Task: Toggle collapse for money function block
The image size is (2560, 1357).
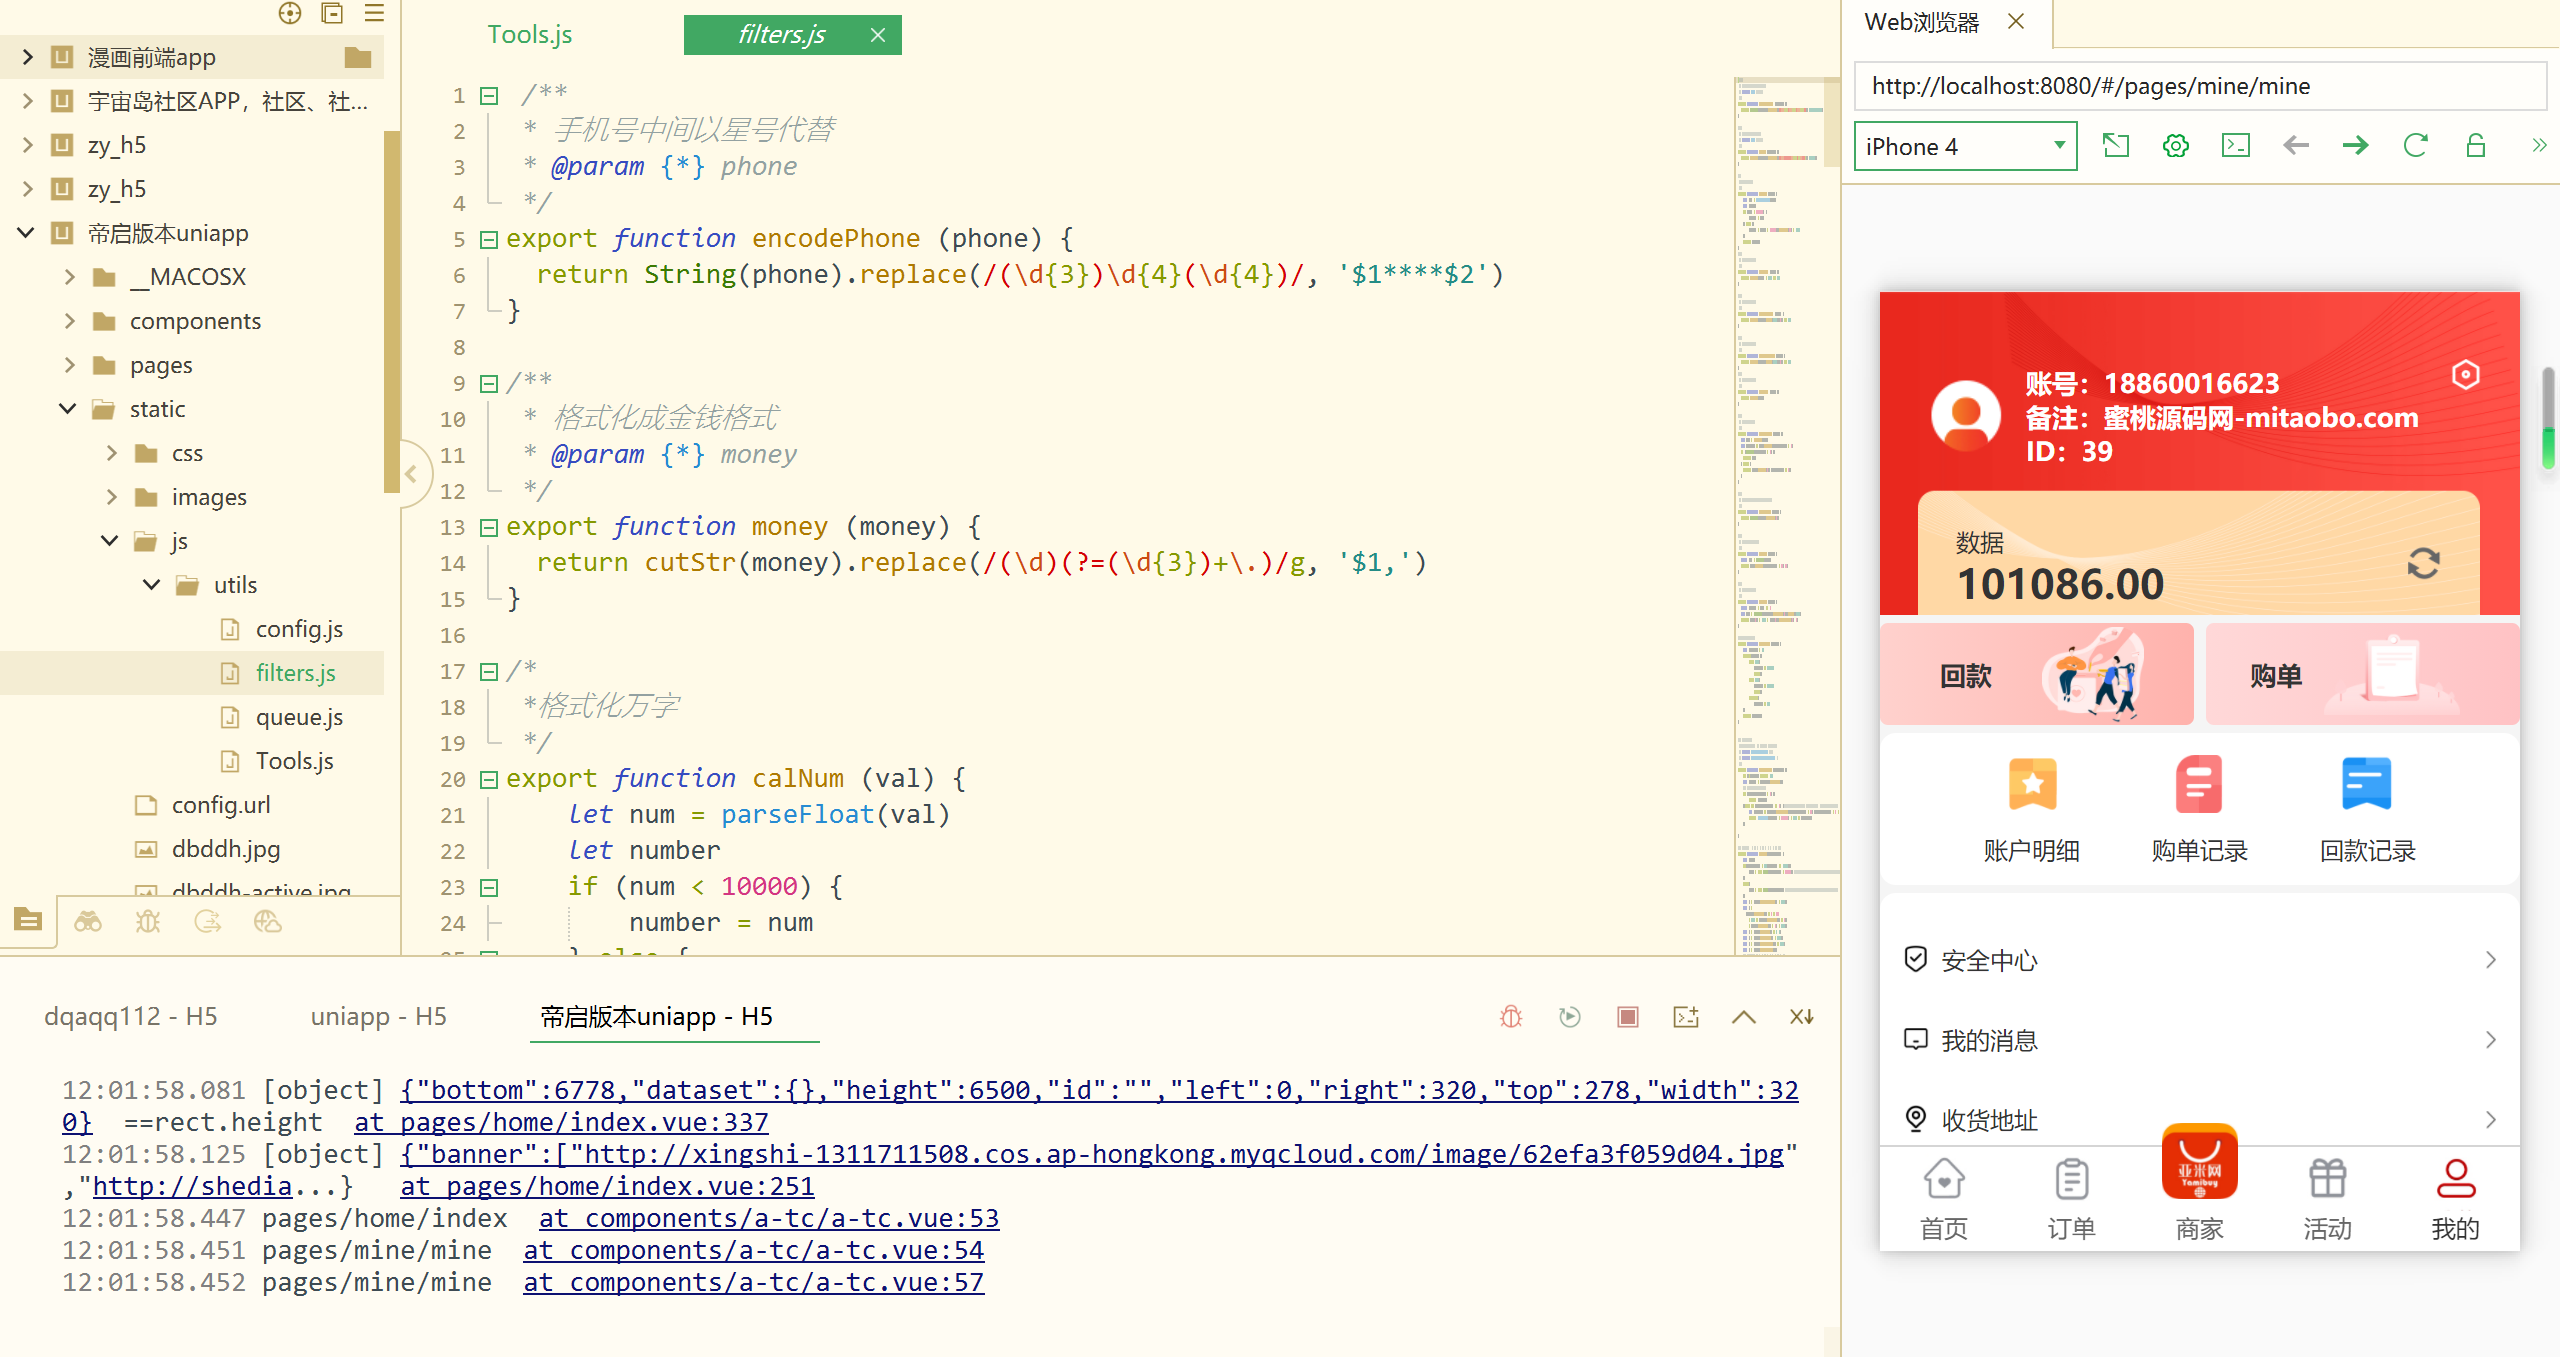Action: click(x=489, y=525)
